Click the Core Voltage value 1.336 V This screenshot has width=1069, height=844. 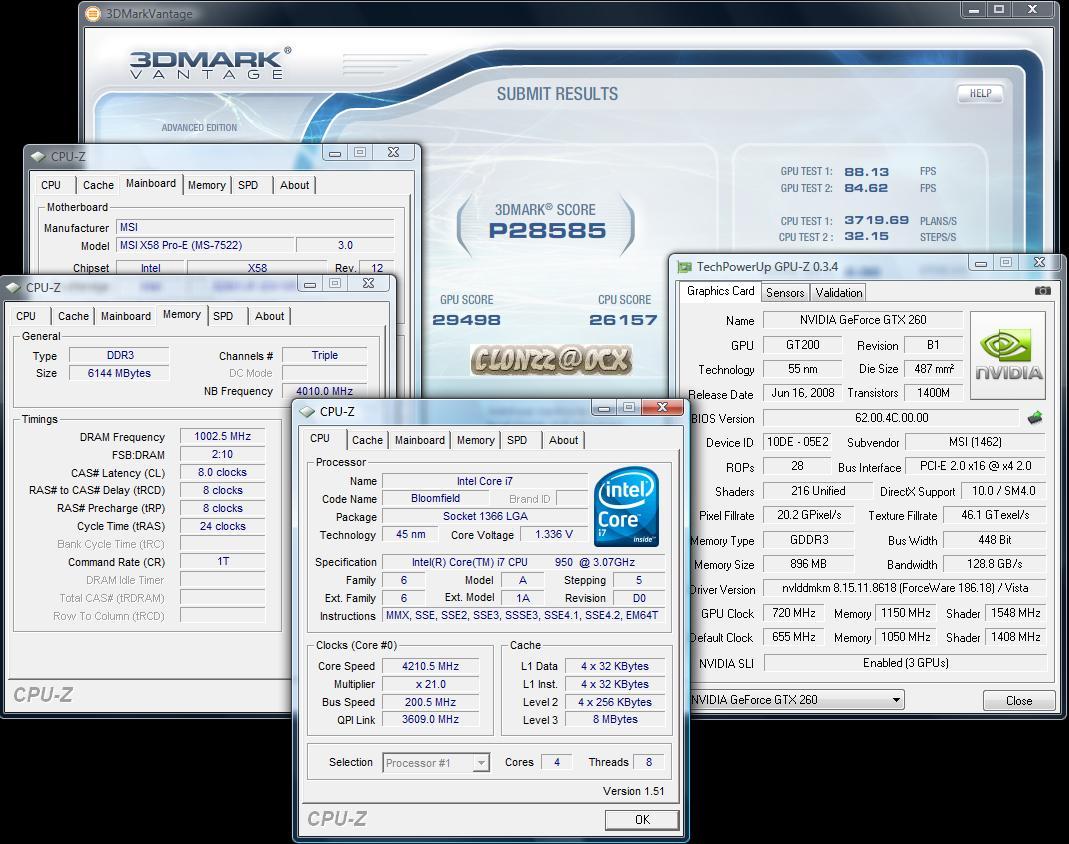554,534
